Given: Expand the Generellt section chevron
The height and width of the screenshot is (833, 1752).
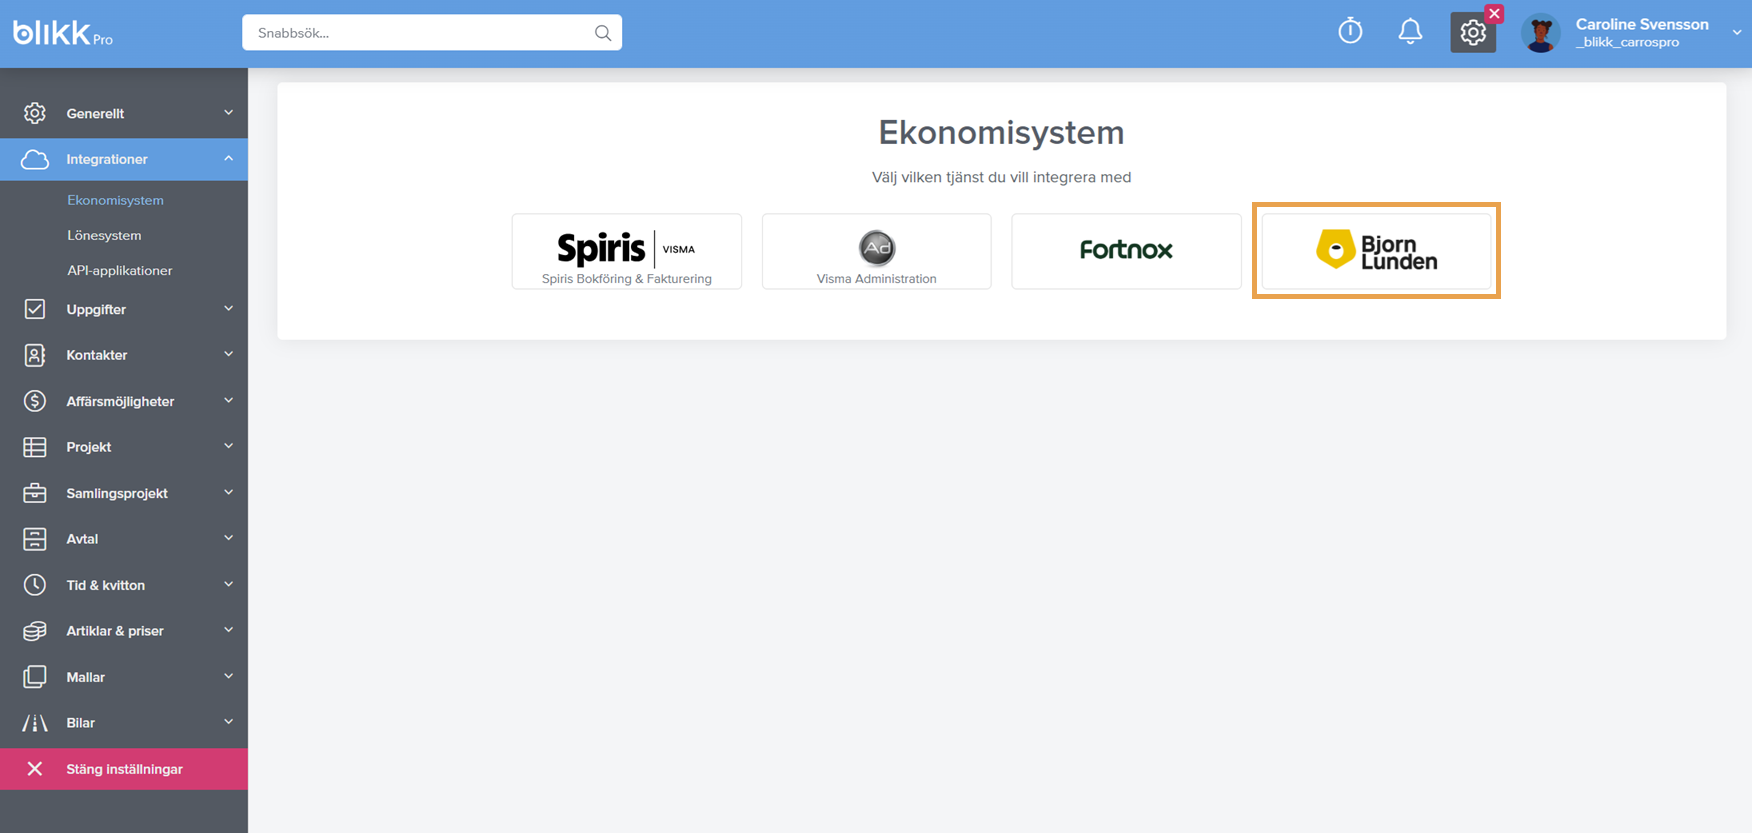Looking at the screenshot, I should 228,113.
